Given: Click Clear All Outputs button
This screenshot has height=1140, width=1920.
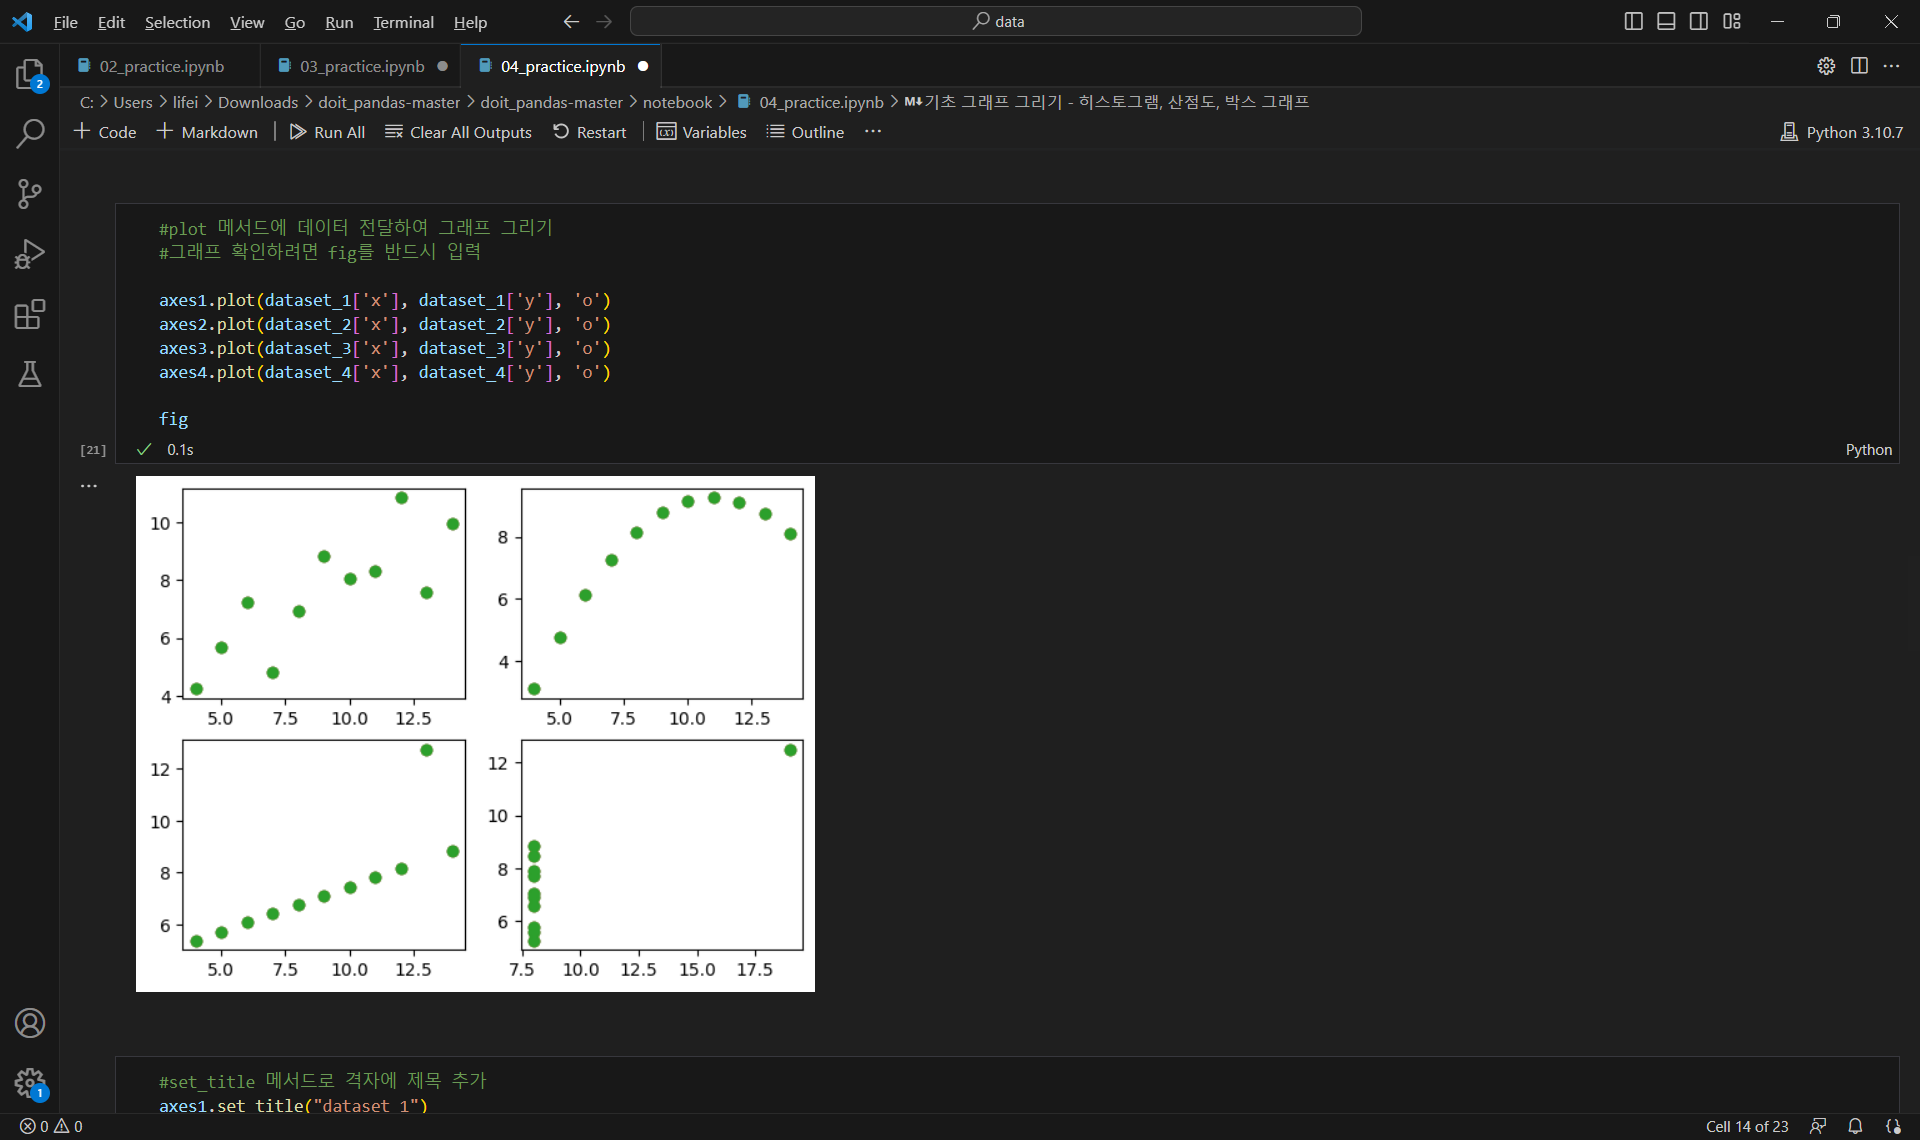Looking at the screenshot, I should tap(459, 132).
